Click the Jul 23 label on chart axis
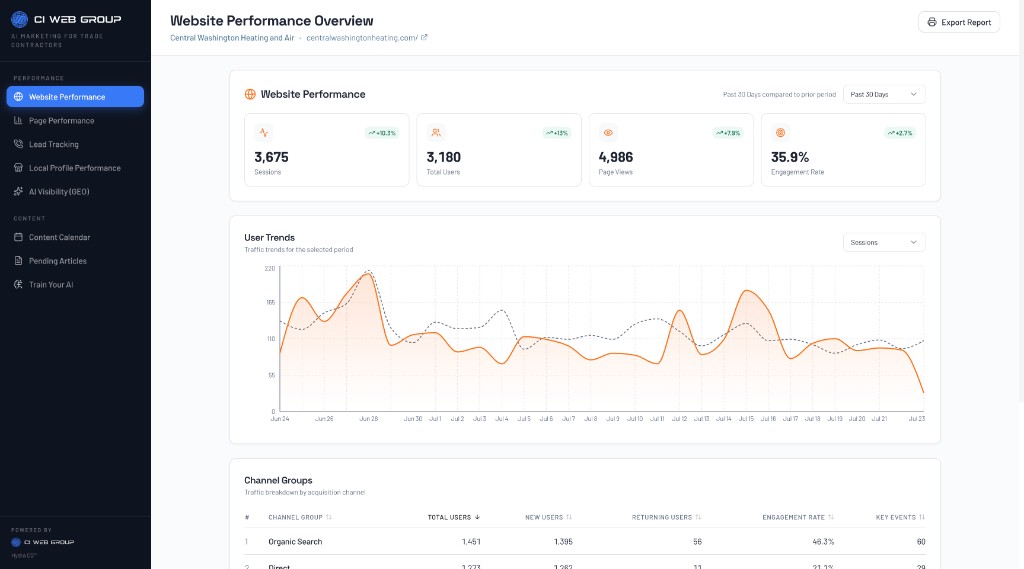Viewport: 1024px width, 569px height. pos(917,418)
